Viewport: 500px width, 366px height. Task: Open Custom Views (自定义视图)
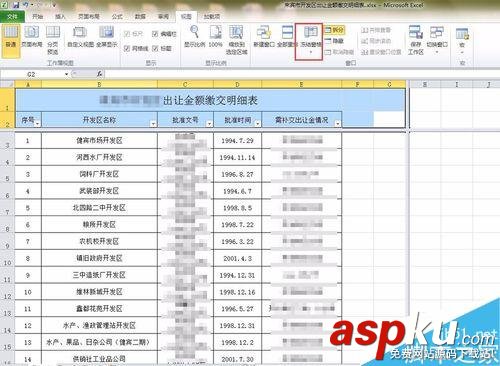click(80, 36)
